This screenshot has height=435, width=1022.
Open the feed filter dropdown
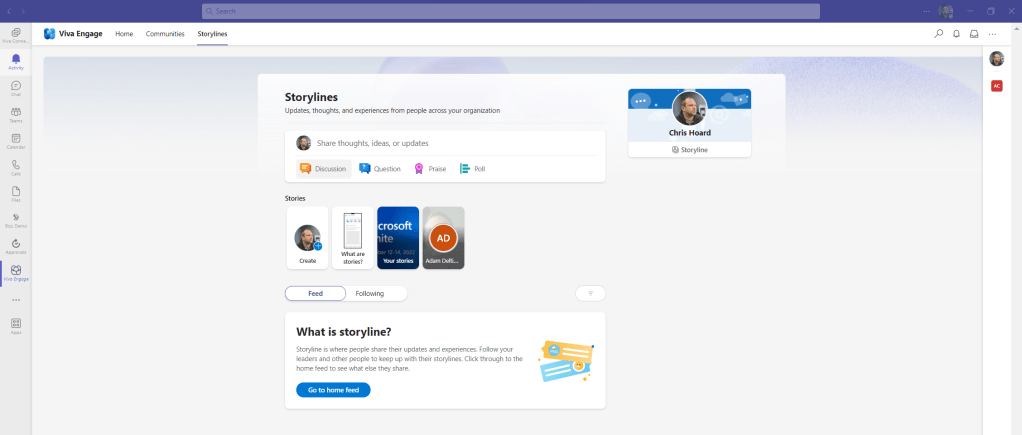(590, 293)
